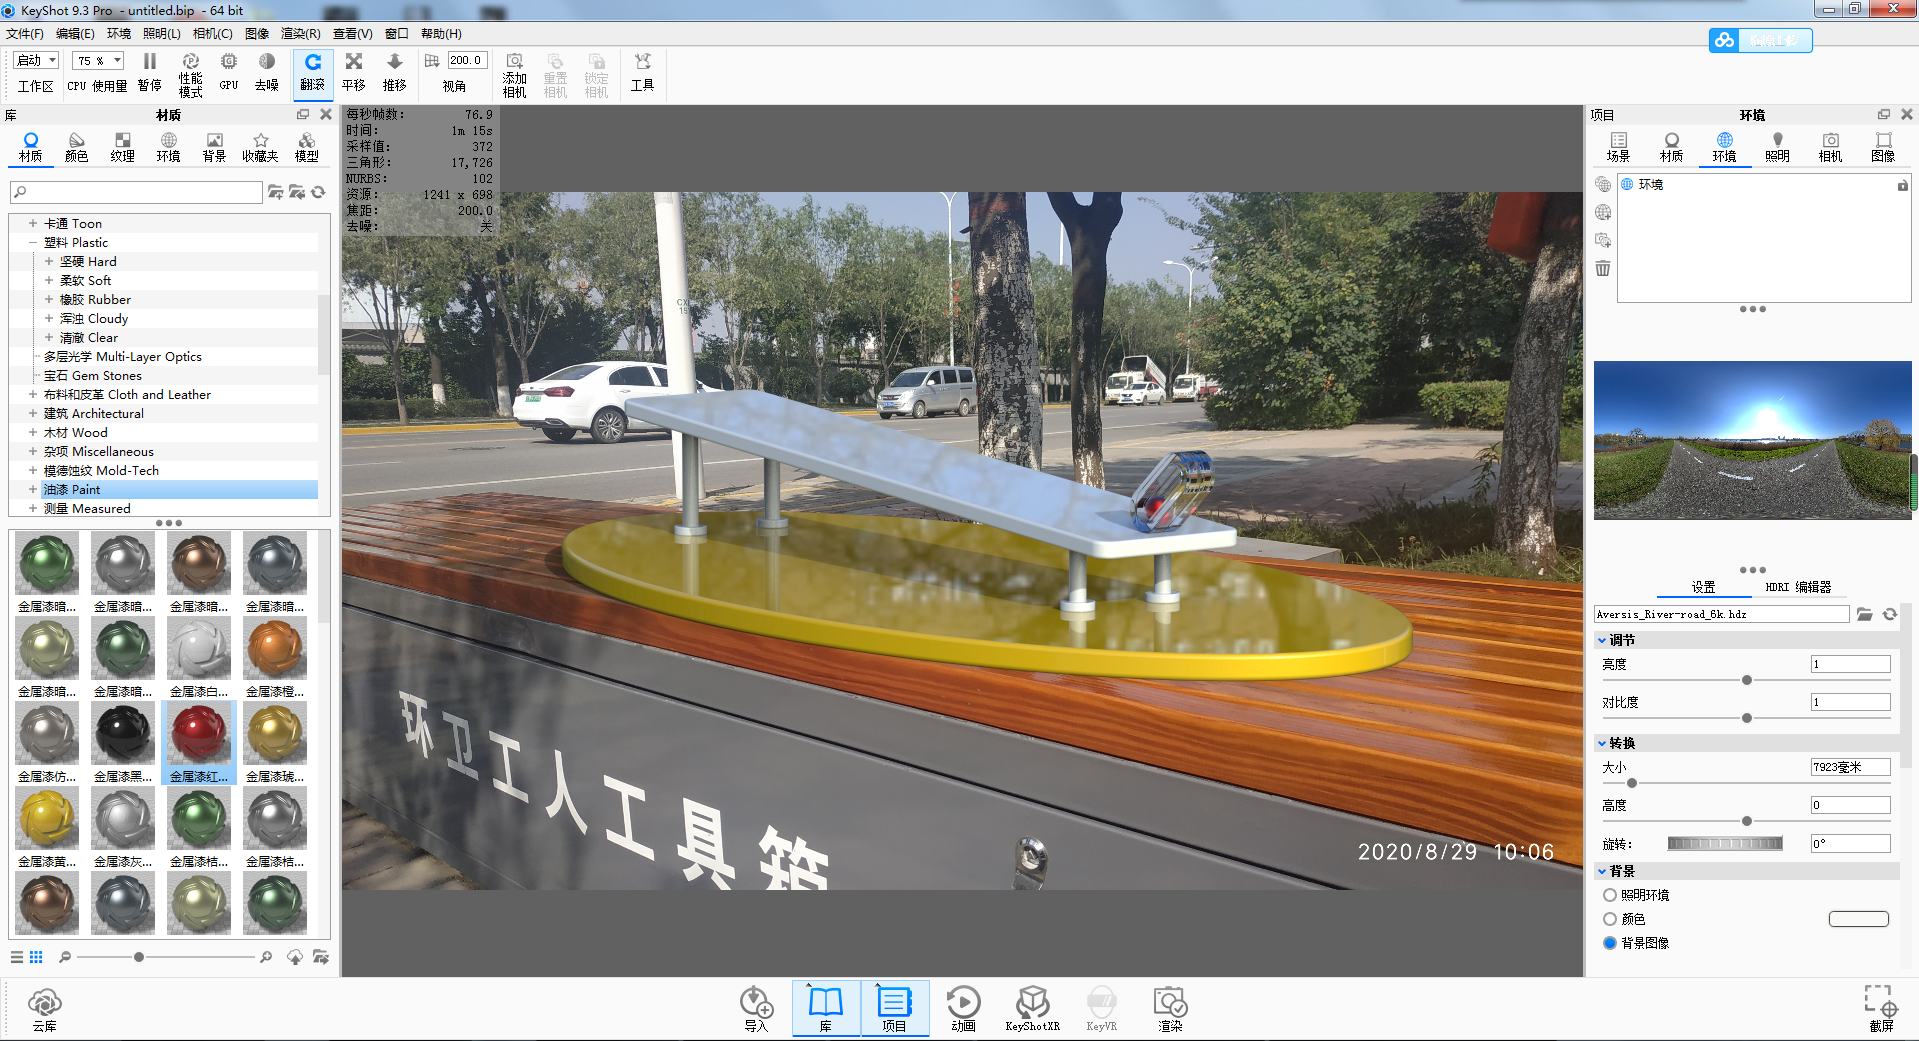
Task: Open the HDRI 编辑器 tab
Action: tap(1798, 587)
